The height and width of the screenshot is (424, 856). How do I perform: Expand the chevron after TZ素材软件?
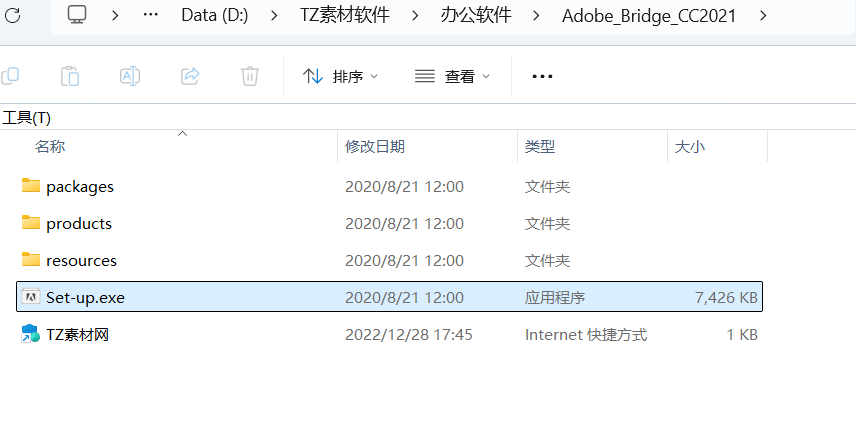click(x=415, y=16)
